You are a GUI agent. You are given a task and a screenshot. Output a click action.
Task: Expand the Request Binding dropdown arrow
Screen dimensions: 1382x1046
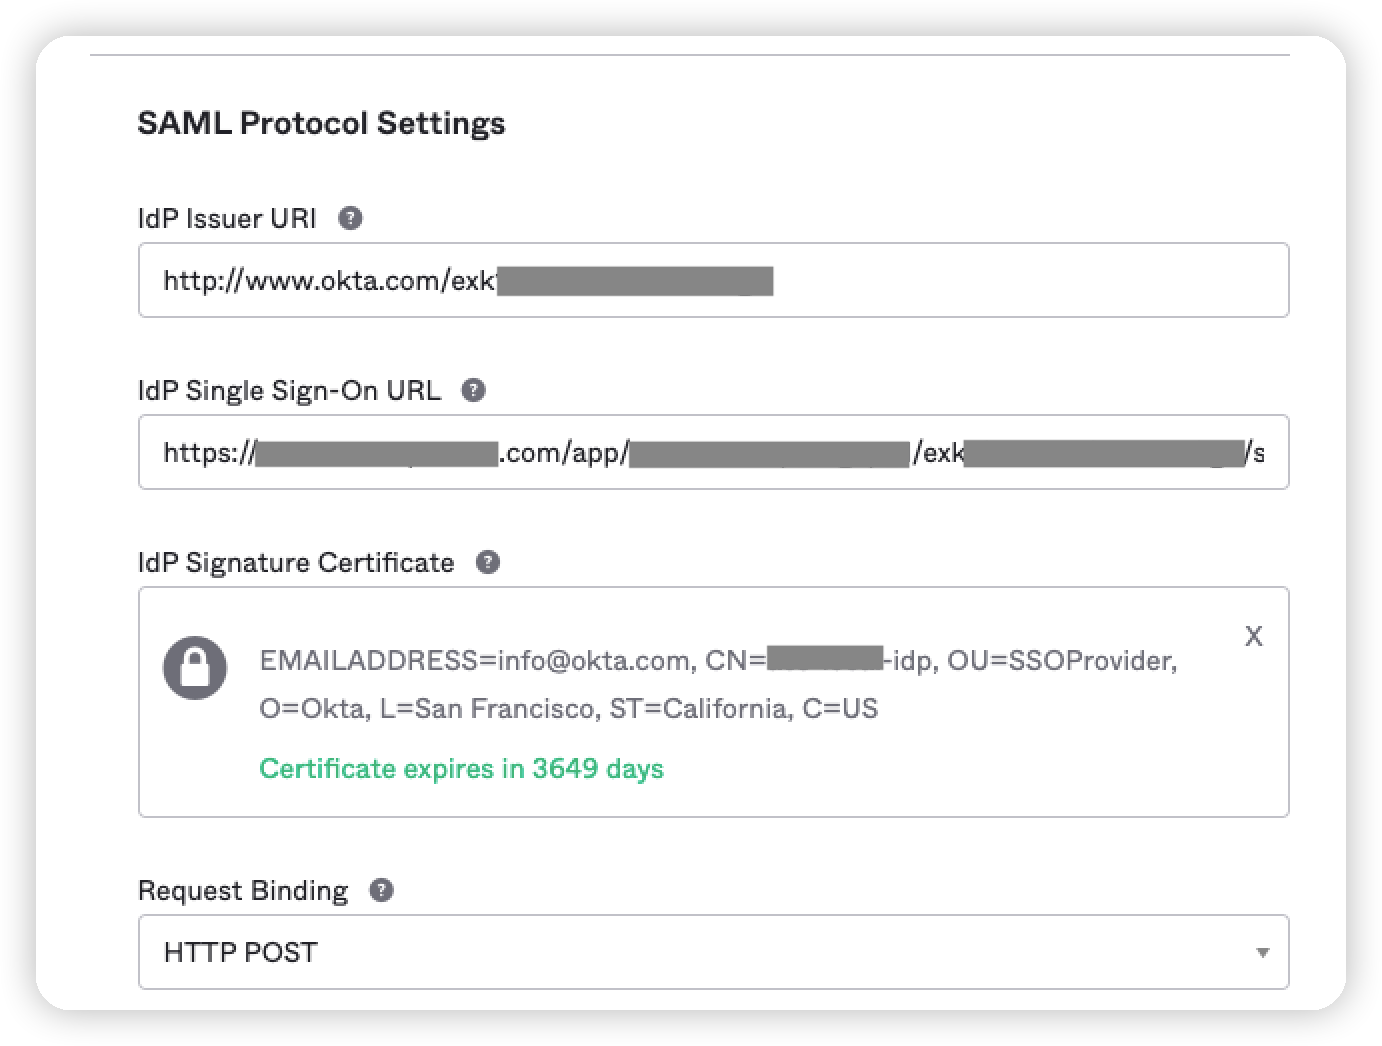(x=1262, y=952)
